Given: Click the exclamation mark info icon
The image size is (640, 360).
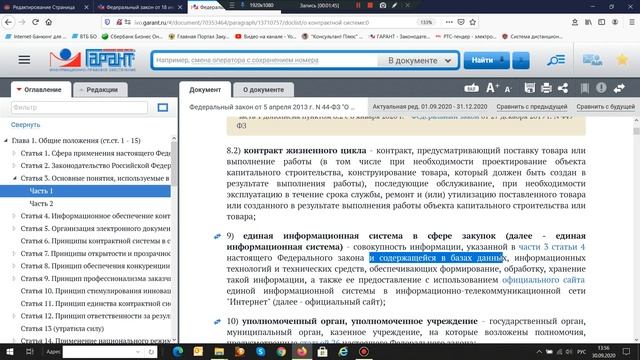Looking at the screenshot, I should click(x=601, y=88).
